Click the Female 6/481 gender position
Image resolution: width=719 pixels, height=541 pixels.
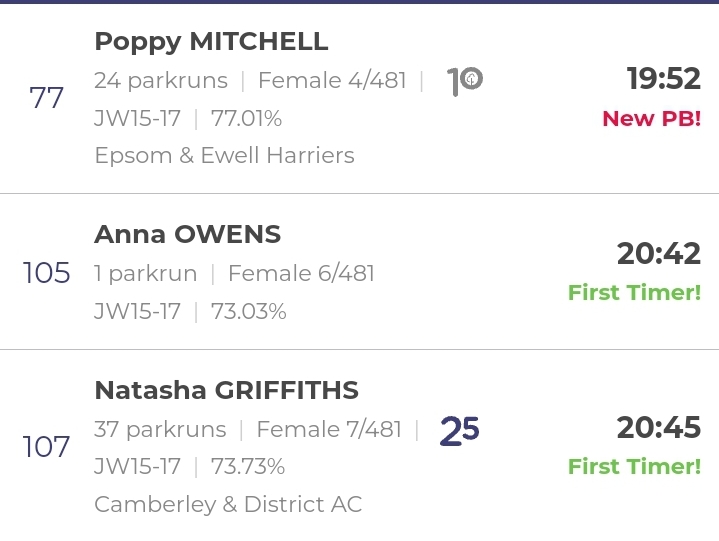(301, 274)
